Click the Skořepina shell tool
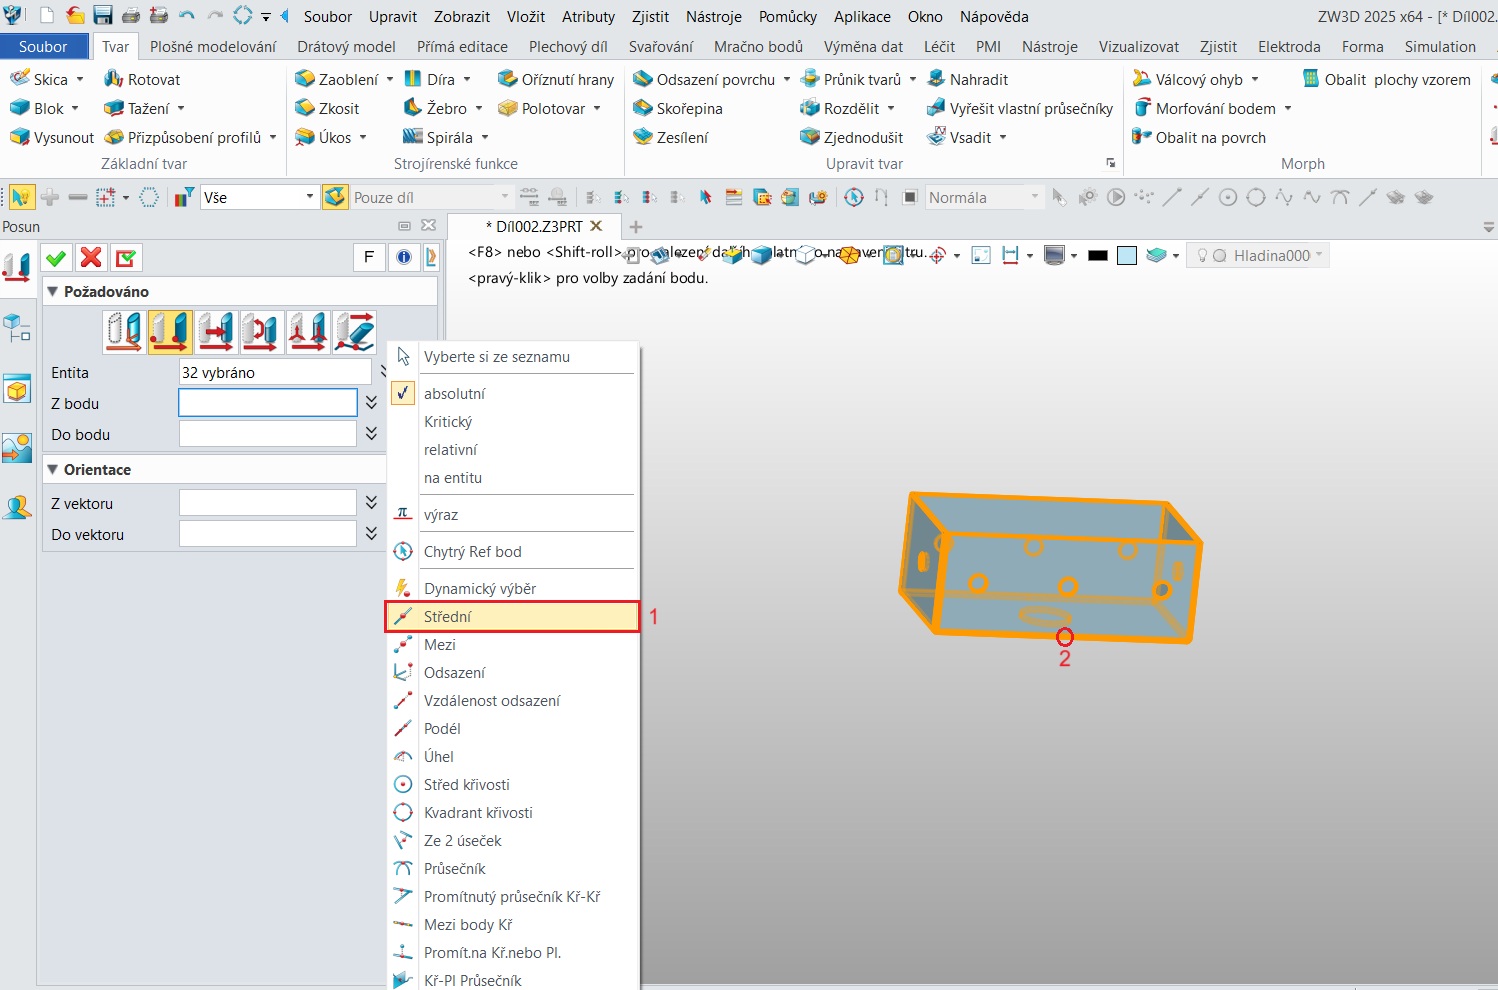This screenshot has height=990, width=1498. [678, 108]
